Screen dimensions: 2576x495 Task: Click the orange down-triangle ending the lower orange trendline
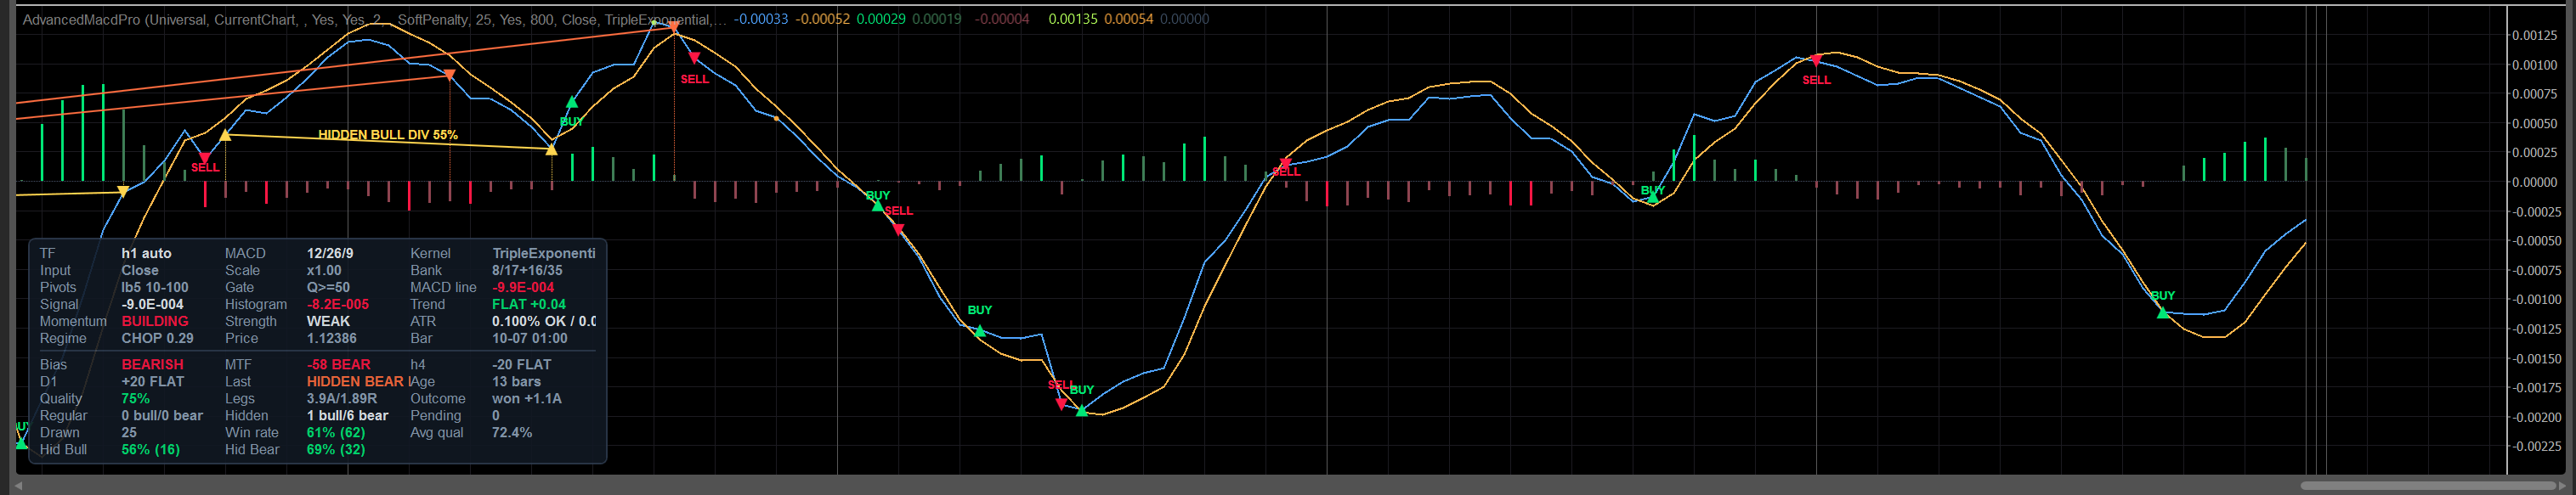(x=449, y=75)
